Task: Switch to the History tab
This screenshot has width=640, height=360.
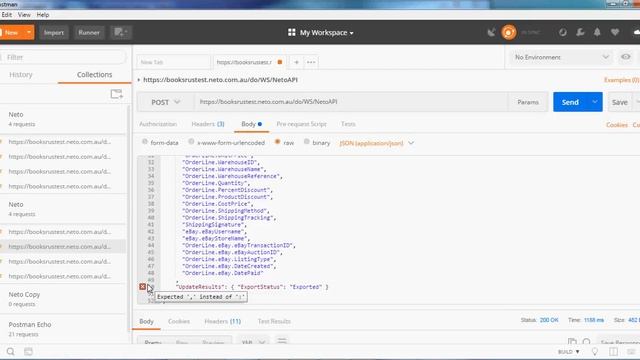Action: [21, 75]
